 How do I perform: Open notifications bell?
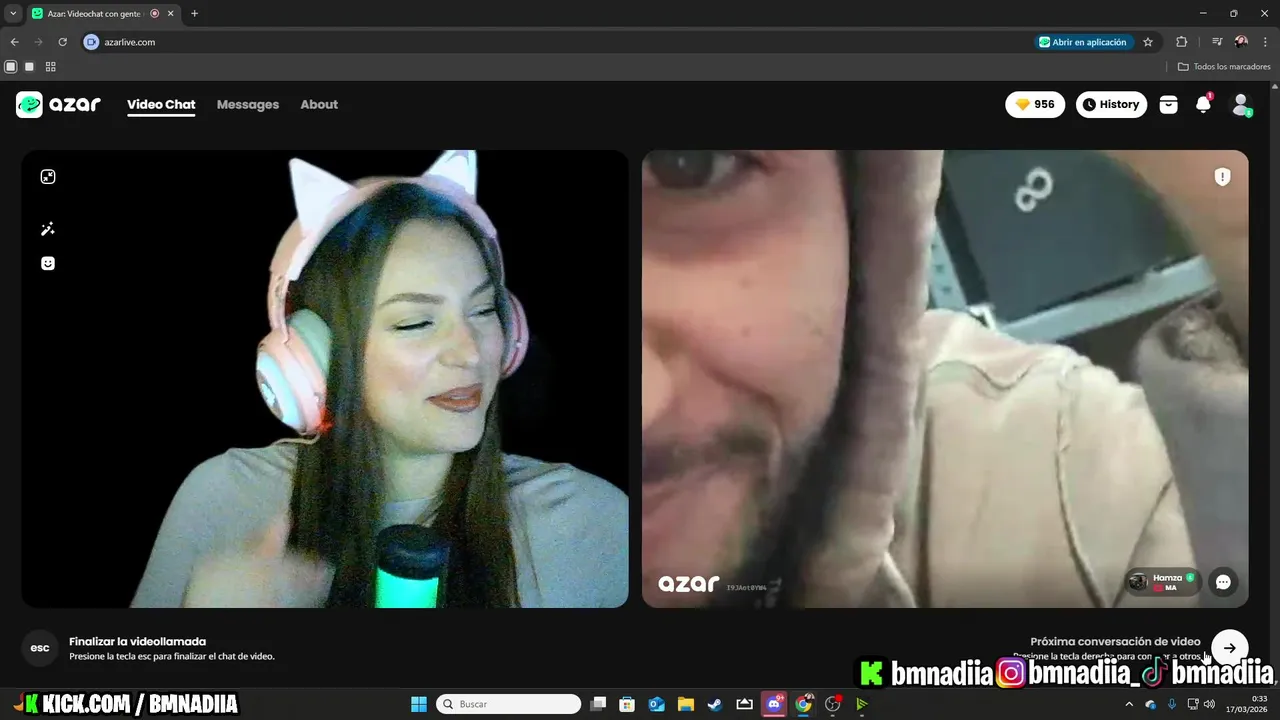(1203, 104)
